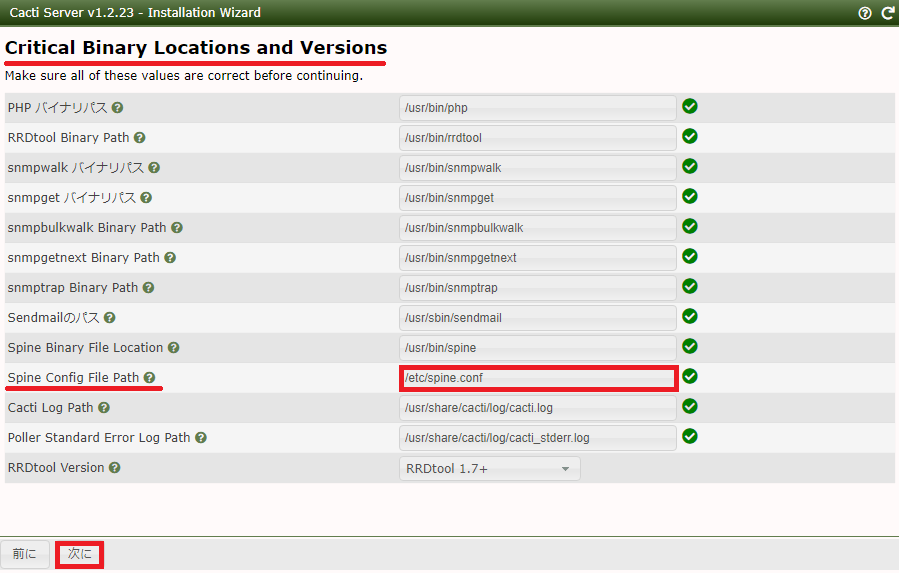Show help for snmpgetnext Binary Path
The width and height of the screenshot is (899, 573).
pyautogui.click(x=170, y=258)
